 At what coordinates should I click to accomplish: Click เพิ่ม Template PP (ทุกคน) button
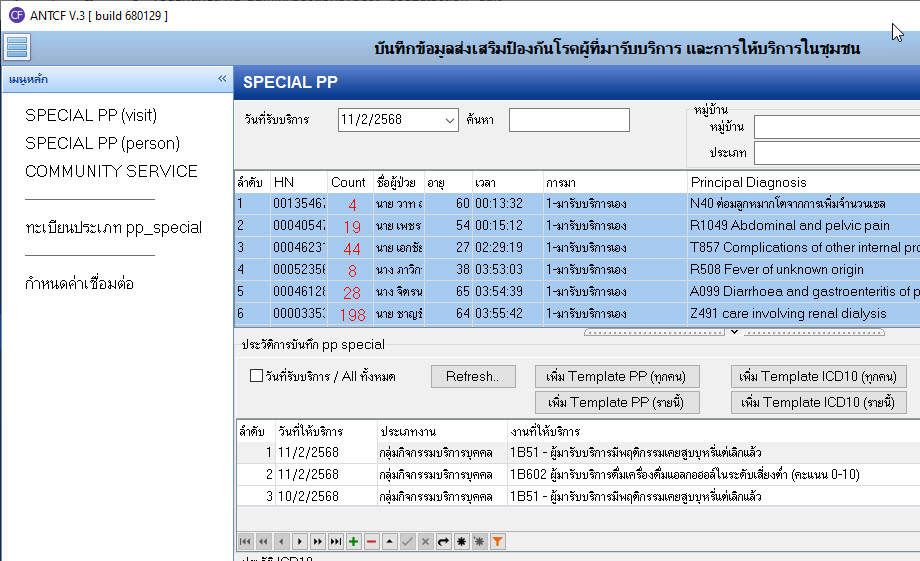tap(617, 377)
